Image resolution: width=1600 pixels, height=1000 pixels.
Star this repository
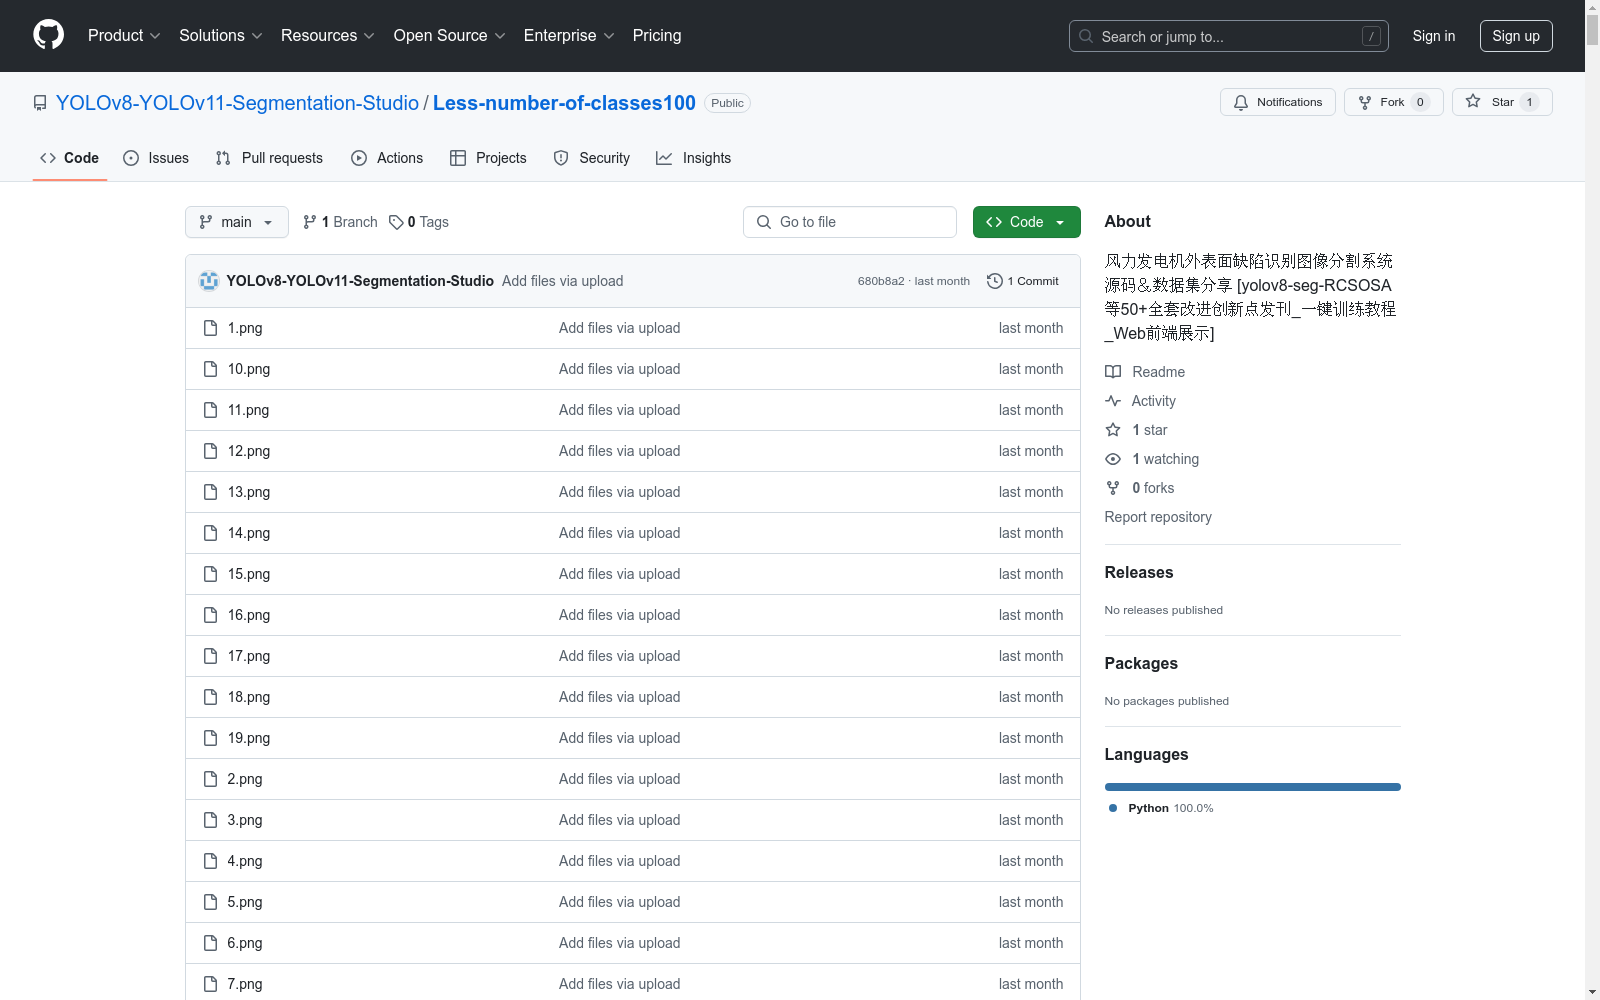coord(1501,102)
